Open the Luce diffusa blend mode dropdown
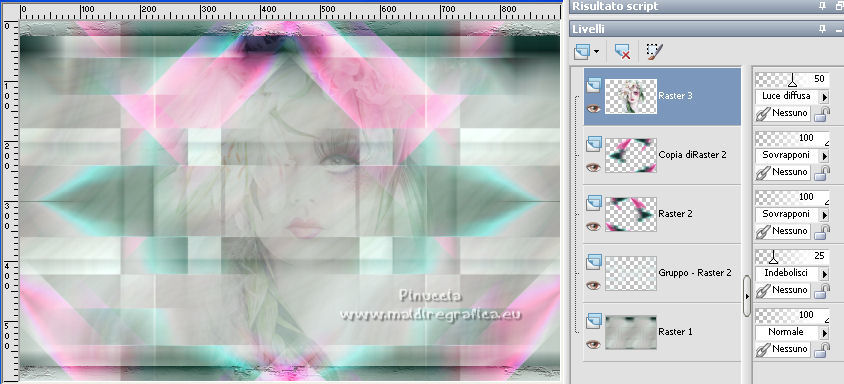The height and width of the screenshot is (384, 844). click(x=824, y=97)
